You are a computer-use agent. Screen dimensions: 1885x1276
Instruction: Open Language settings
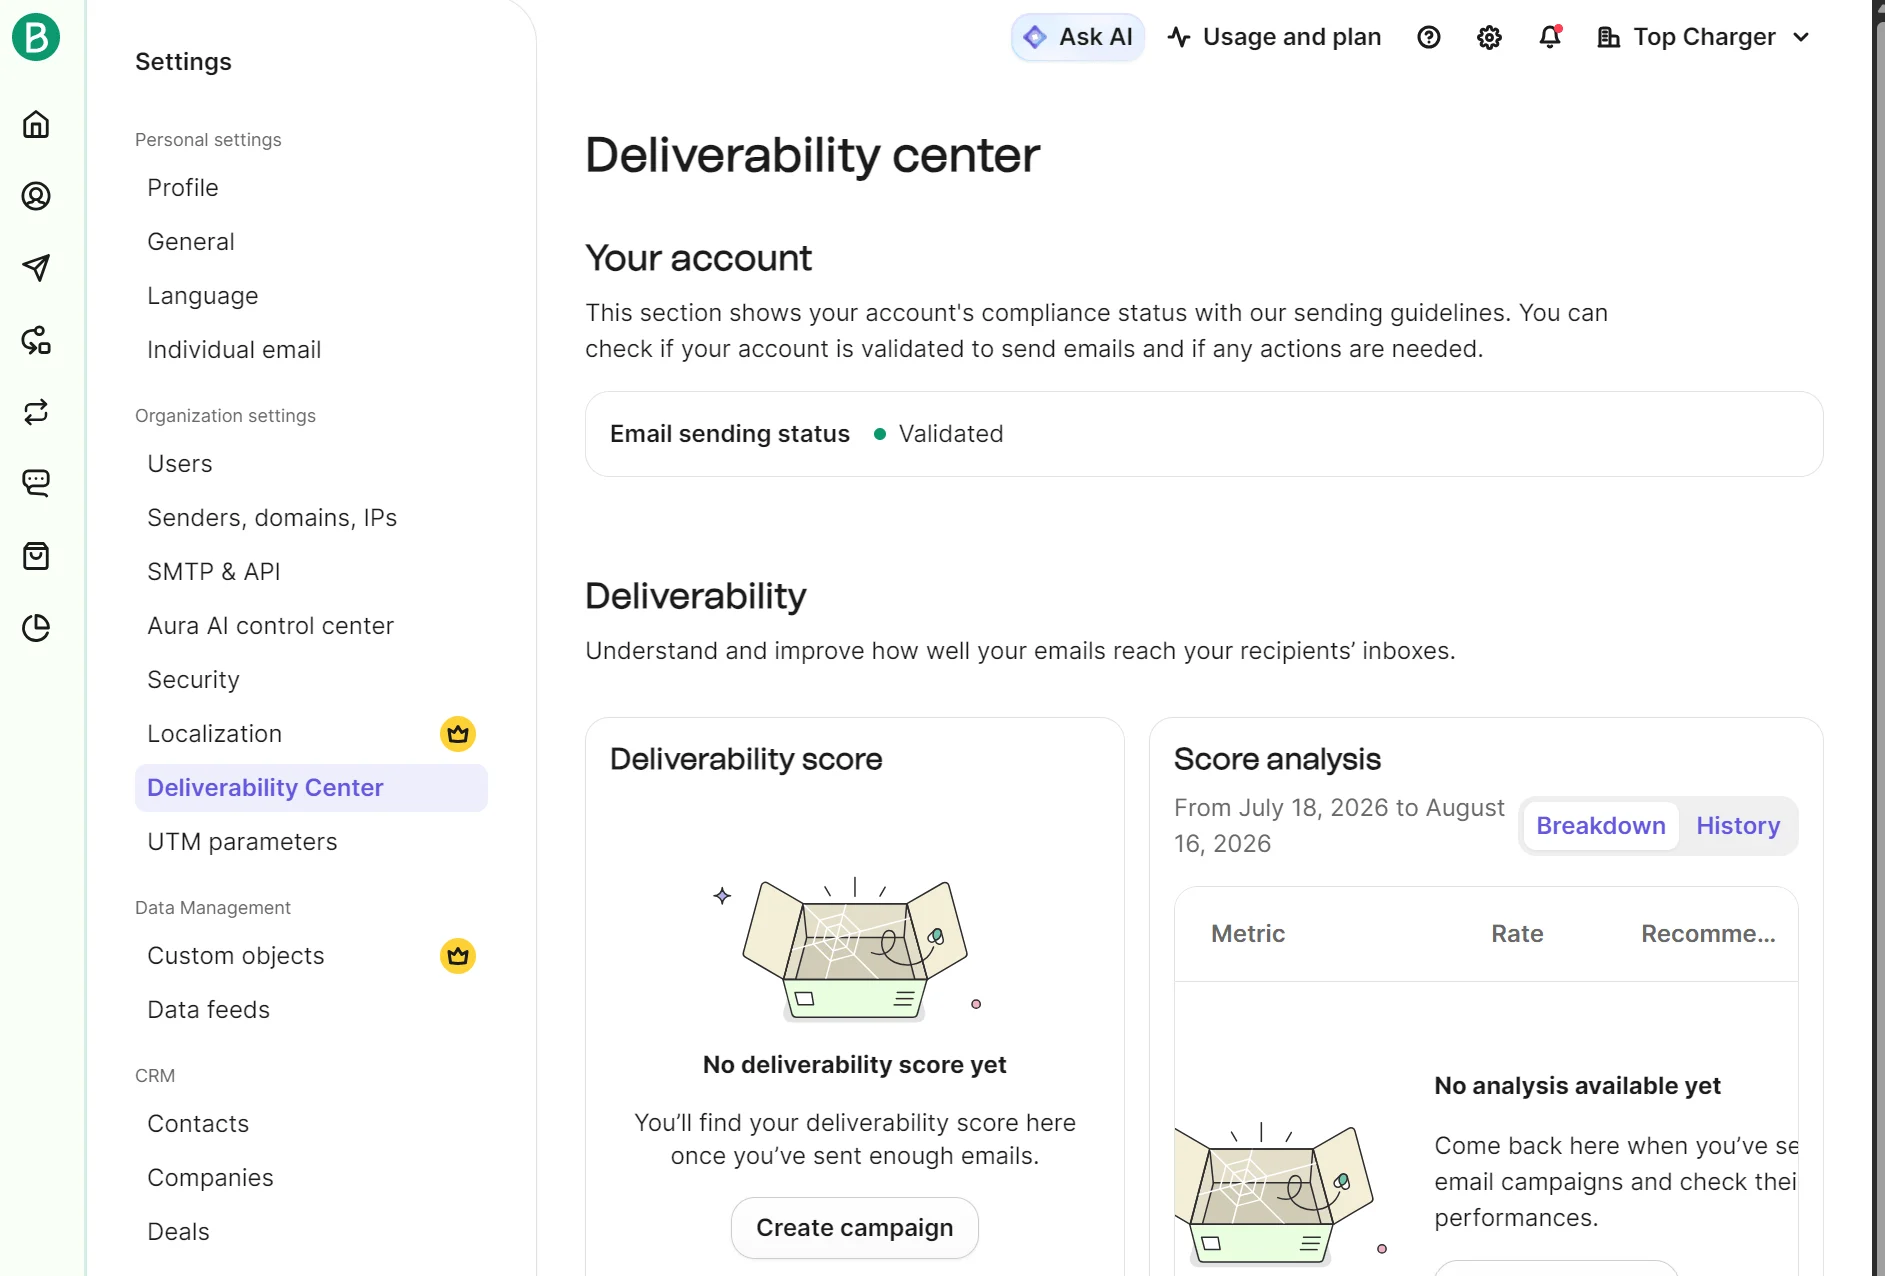[203, 296]
